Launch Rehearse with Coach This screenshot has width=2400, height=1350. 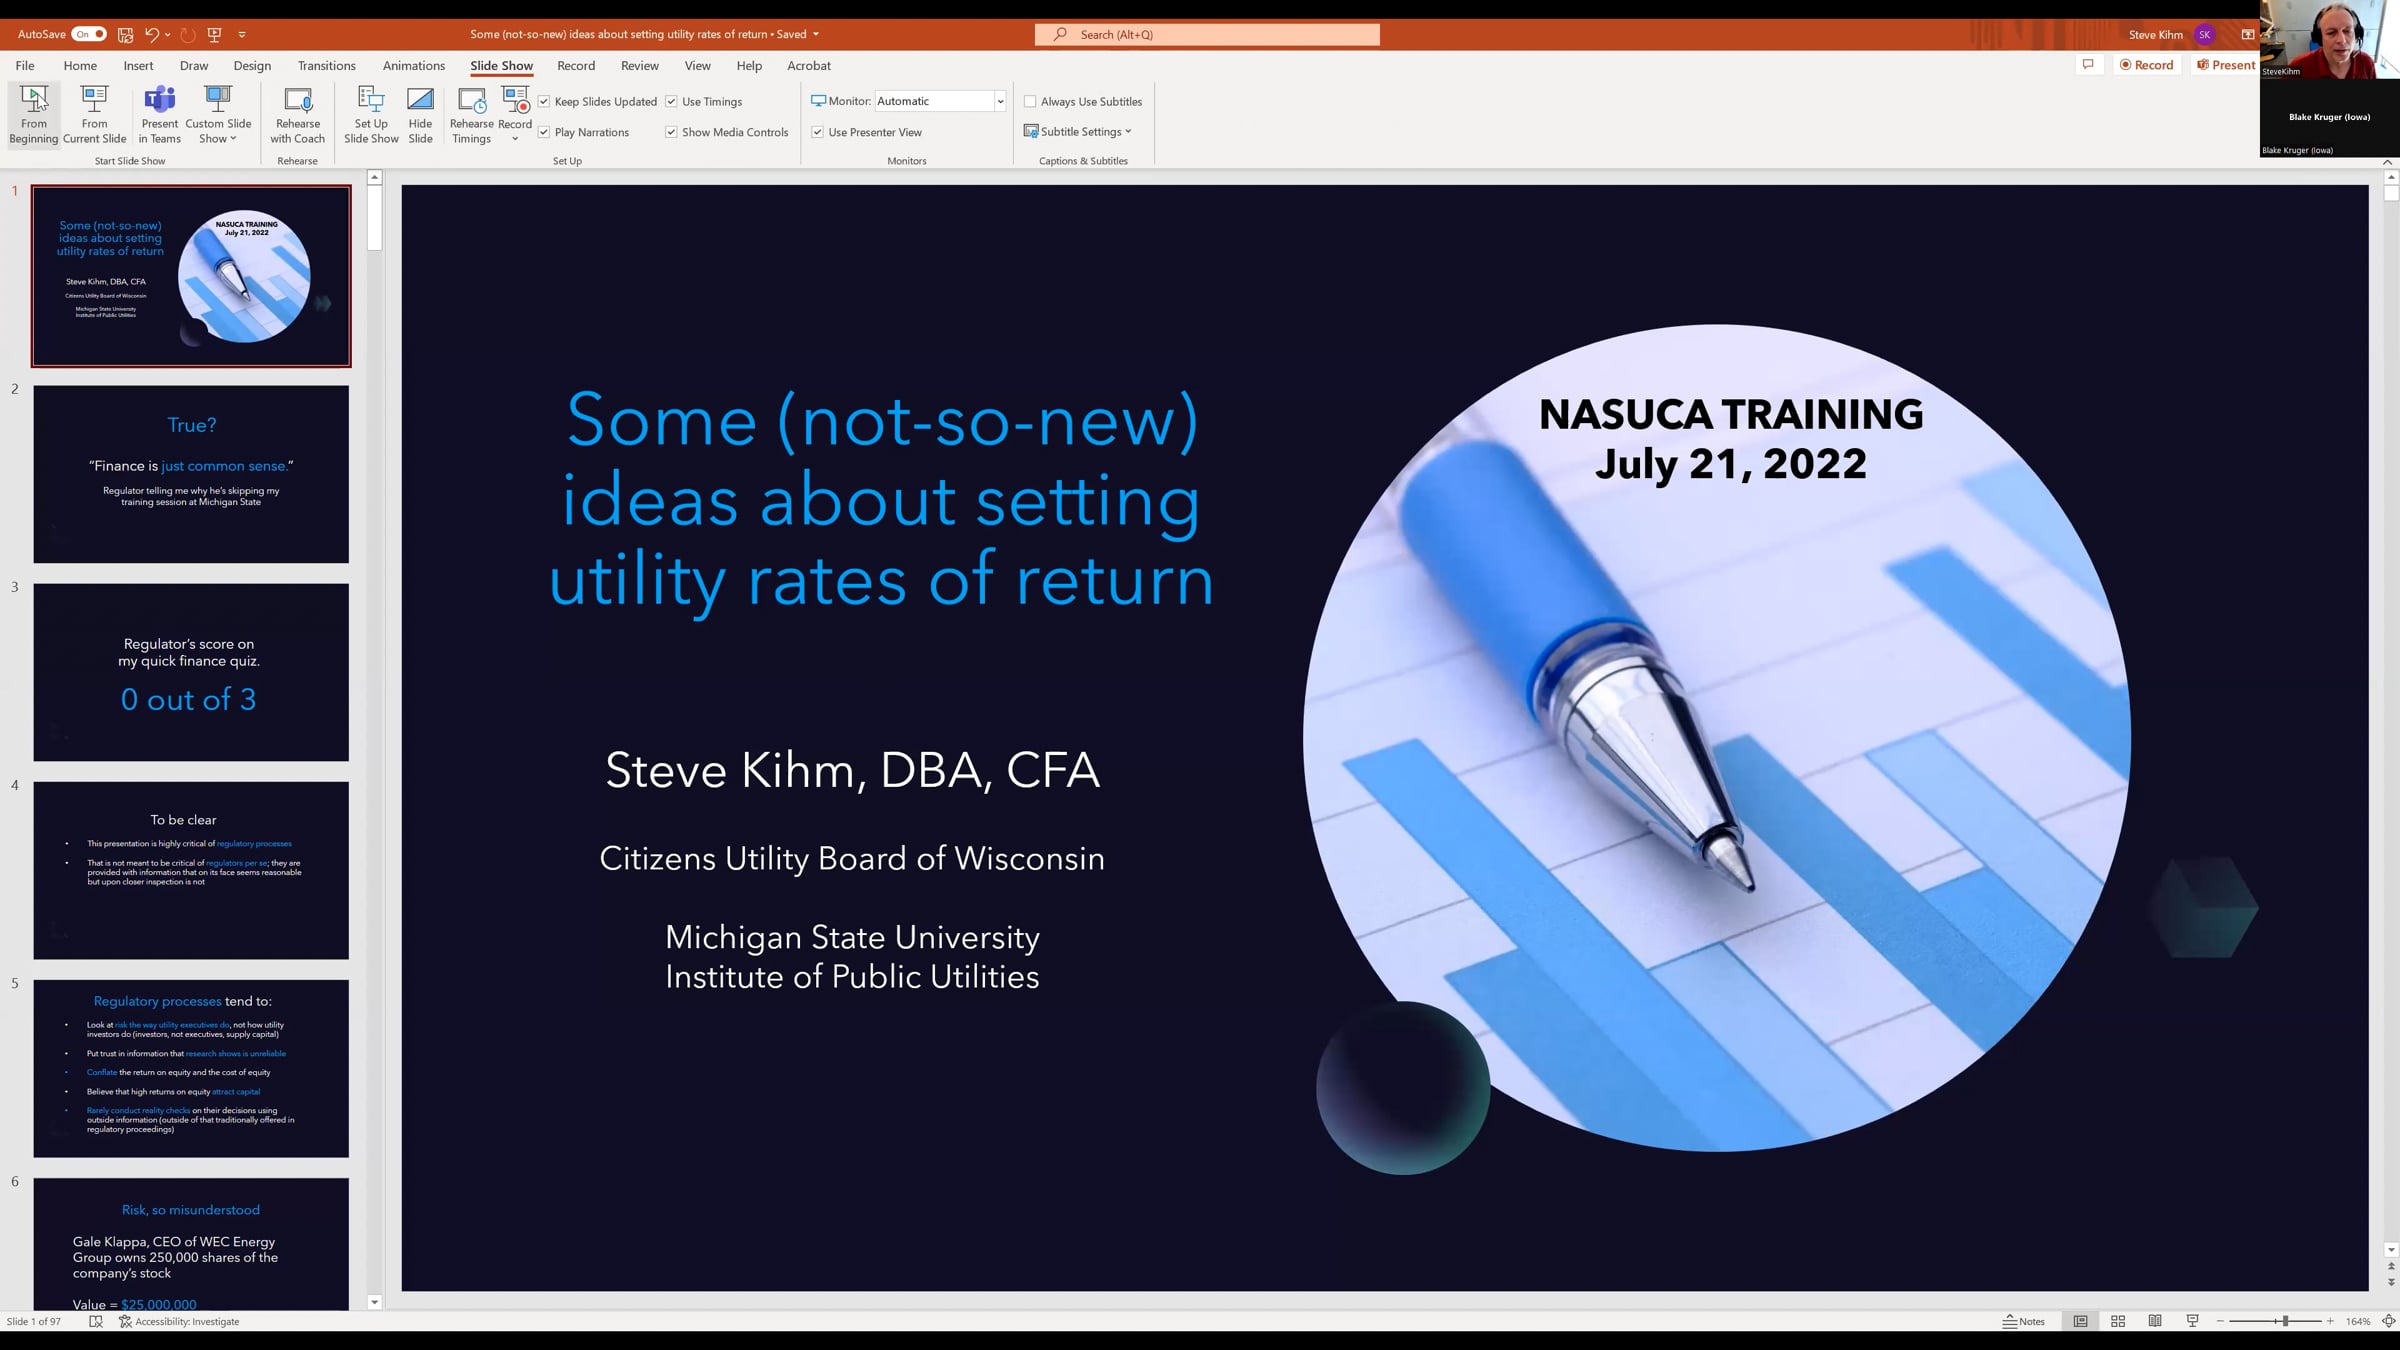[x=298, y=115]
